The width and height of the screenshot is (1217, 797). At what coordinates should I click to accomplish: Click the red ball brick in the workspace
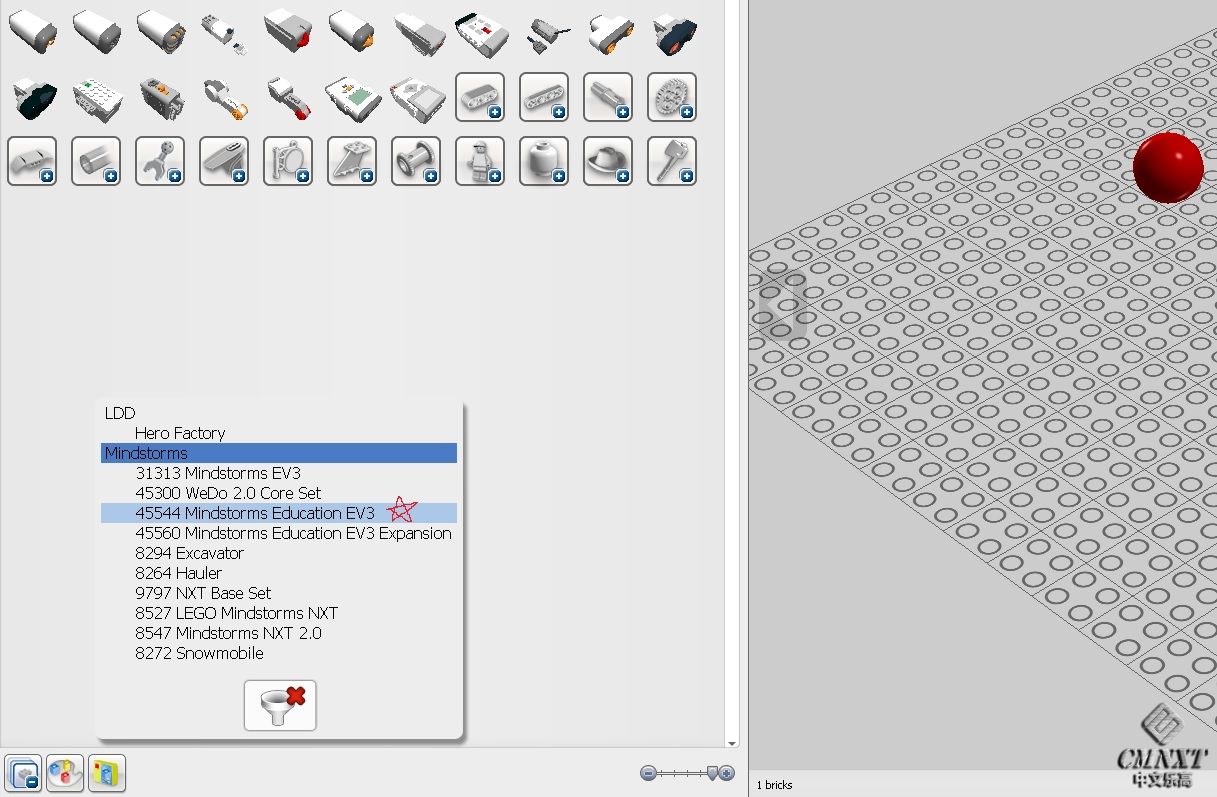pos(1169,167)
